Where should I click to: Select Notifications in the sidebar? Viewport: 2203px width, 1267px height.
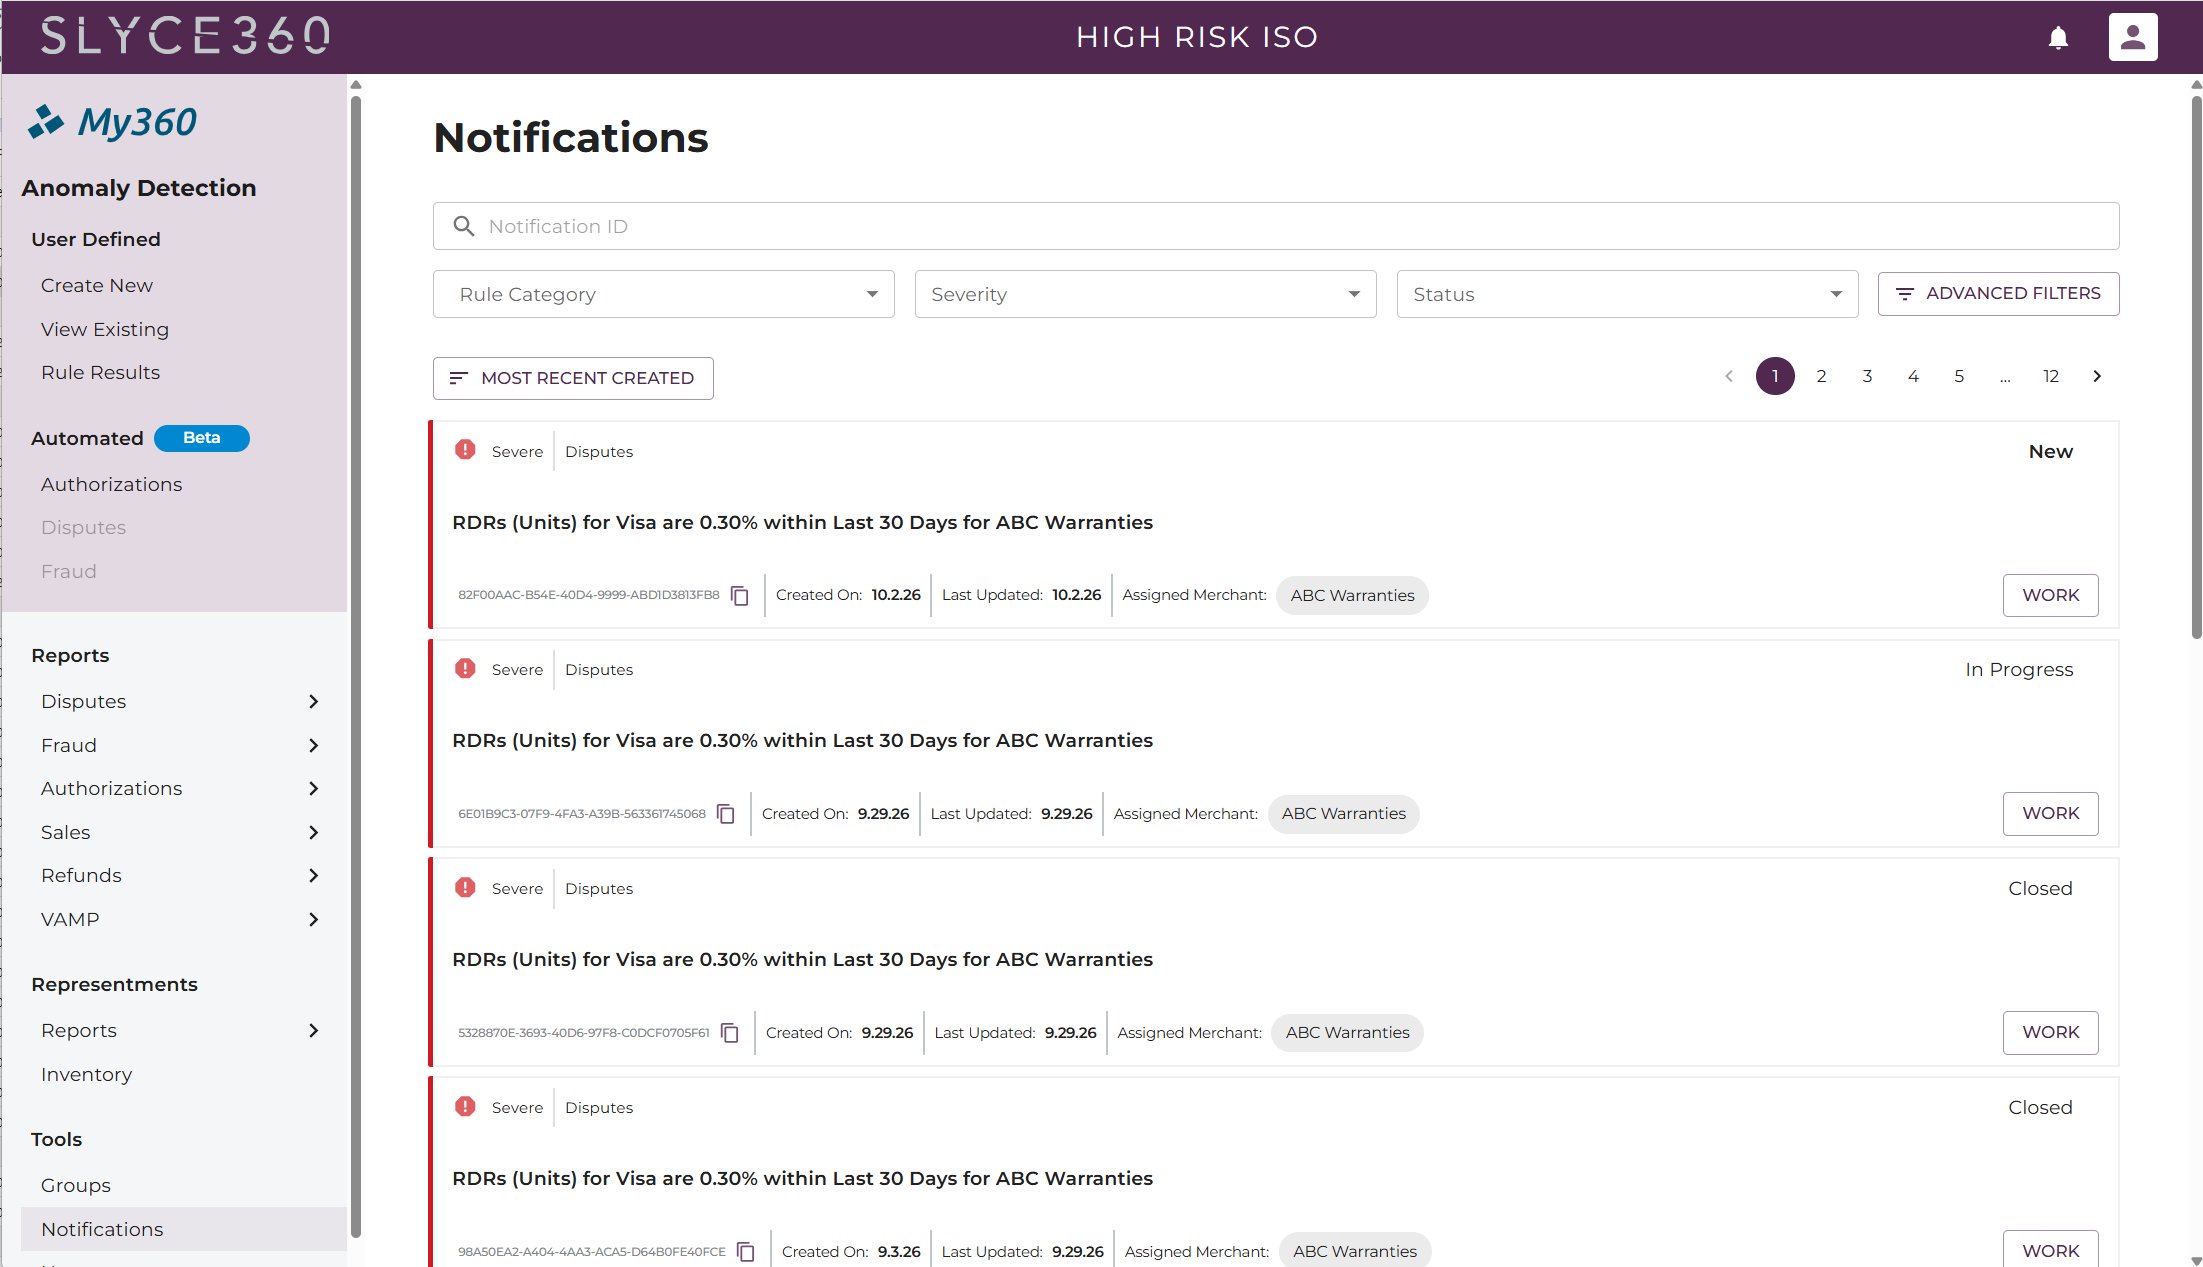[x=183, y=1229]
